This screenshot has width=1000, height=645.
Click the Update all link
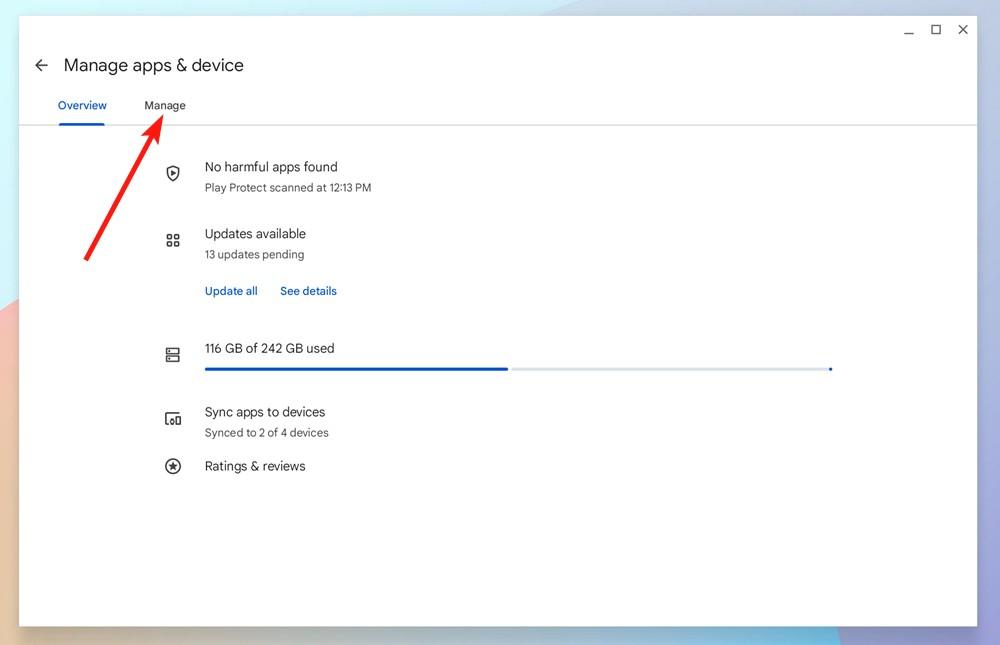click(231, 291)
